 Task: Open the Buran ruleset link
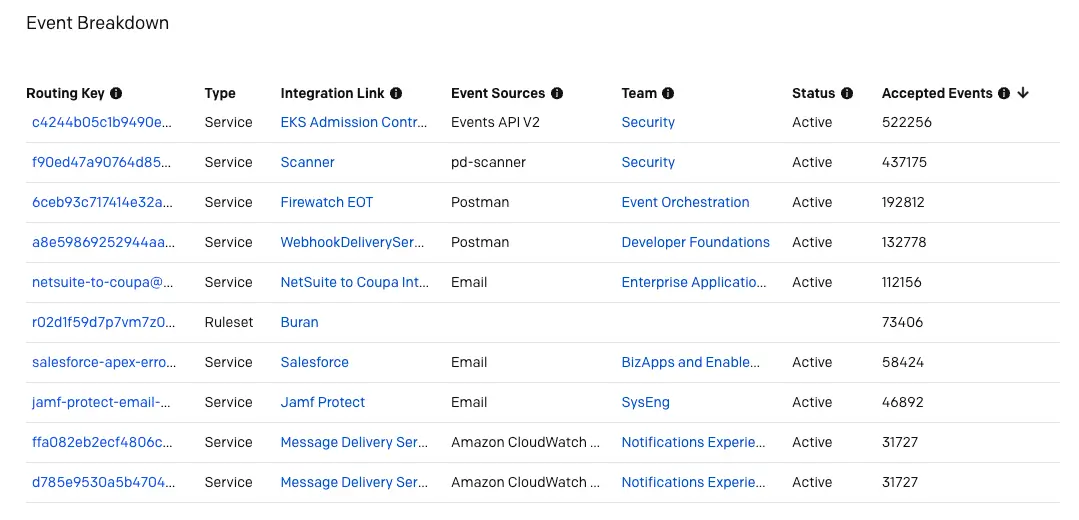[299, 322]
